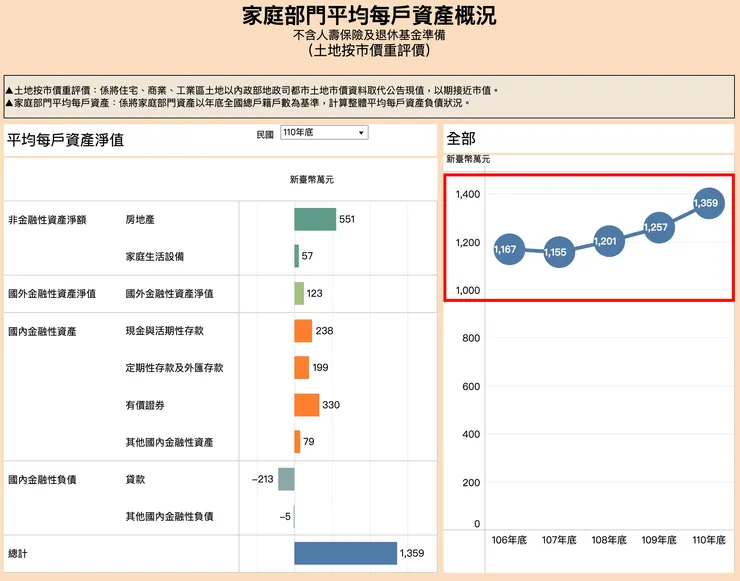This screenshot has width=740, height=581.
Task: Open the 110年底 year dropdown
Action: [x=324, y=133]
